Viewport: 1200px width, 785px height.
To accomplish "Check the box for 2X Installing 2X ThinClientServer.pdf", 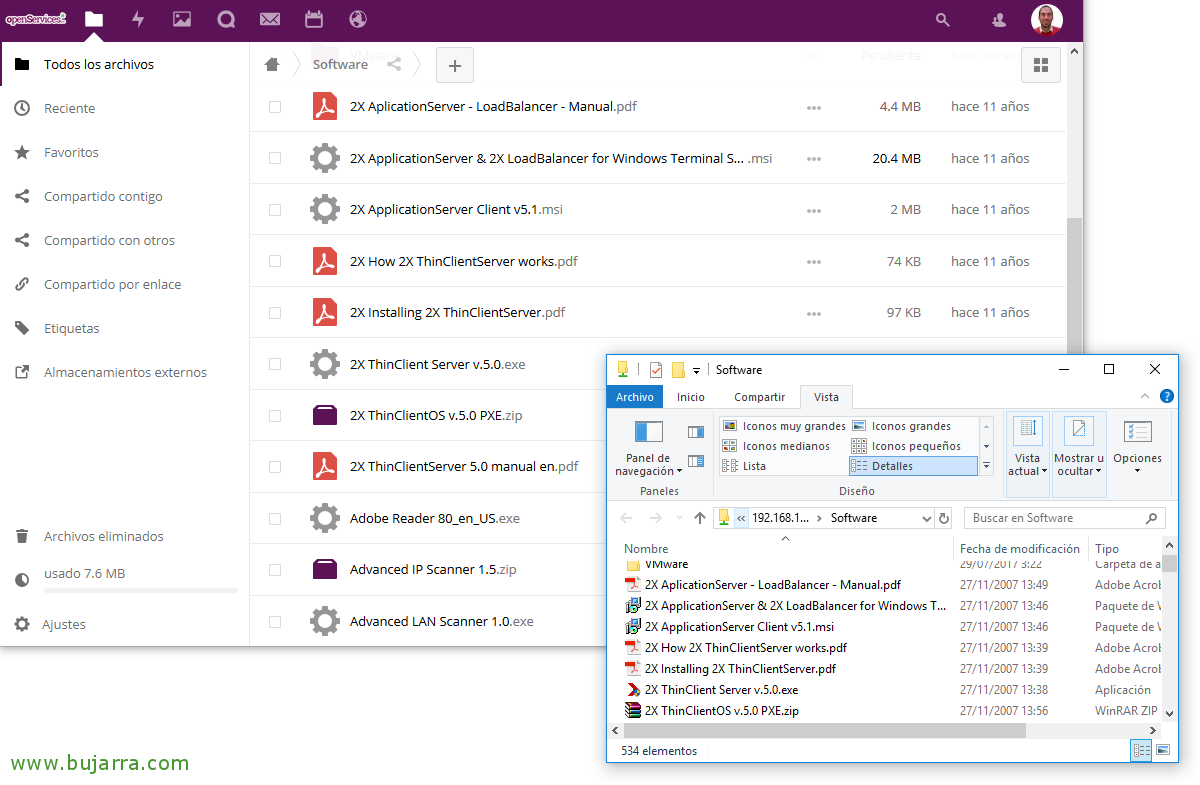I will [275, 313].
